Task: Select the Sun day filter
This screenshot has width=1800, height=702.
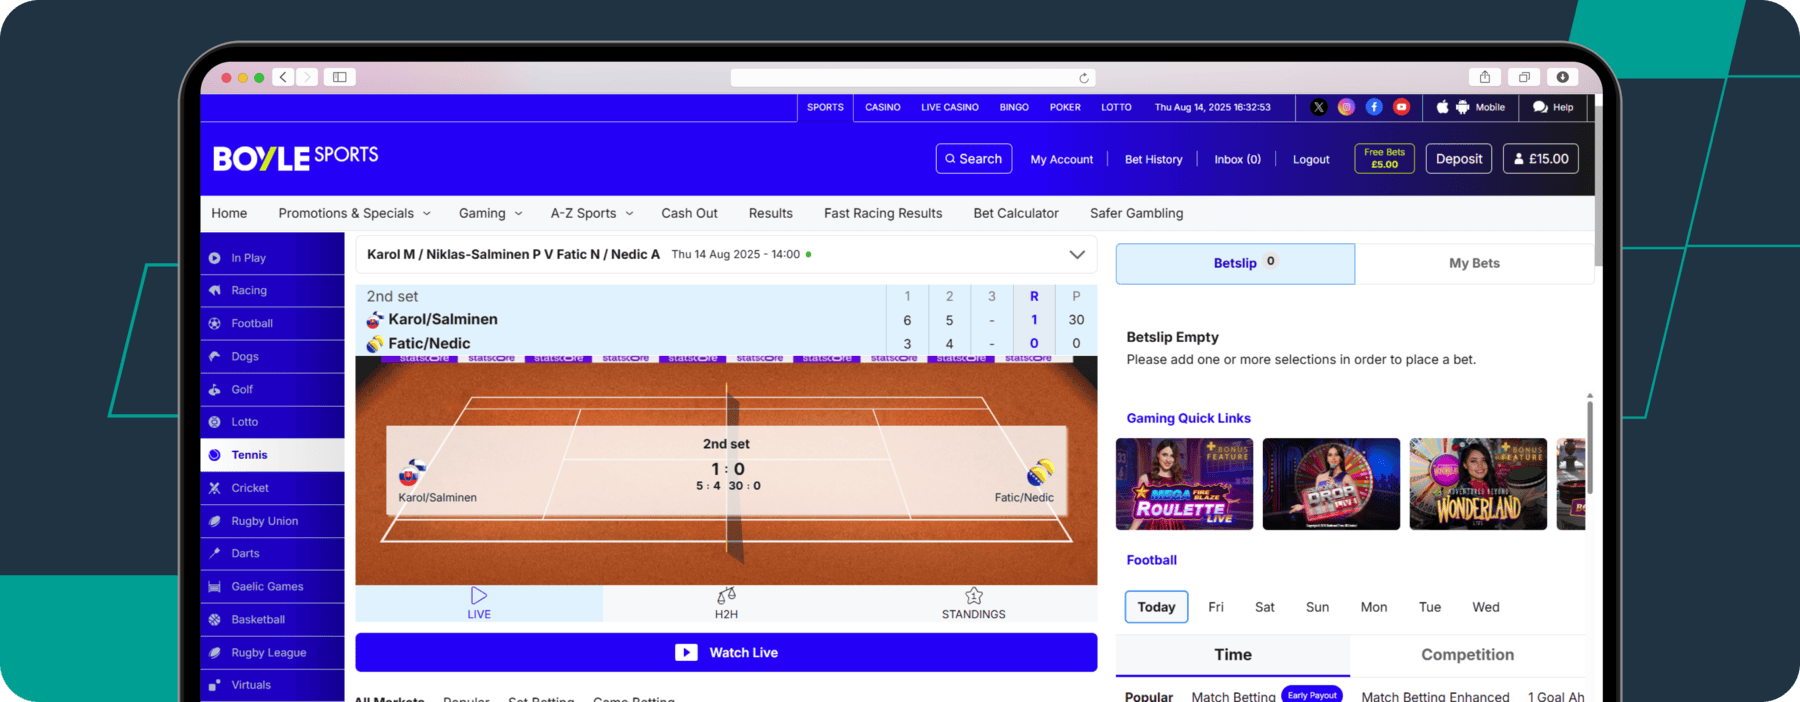Action: pyautogui.click(x=1318, y=607)
